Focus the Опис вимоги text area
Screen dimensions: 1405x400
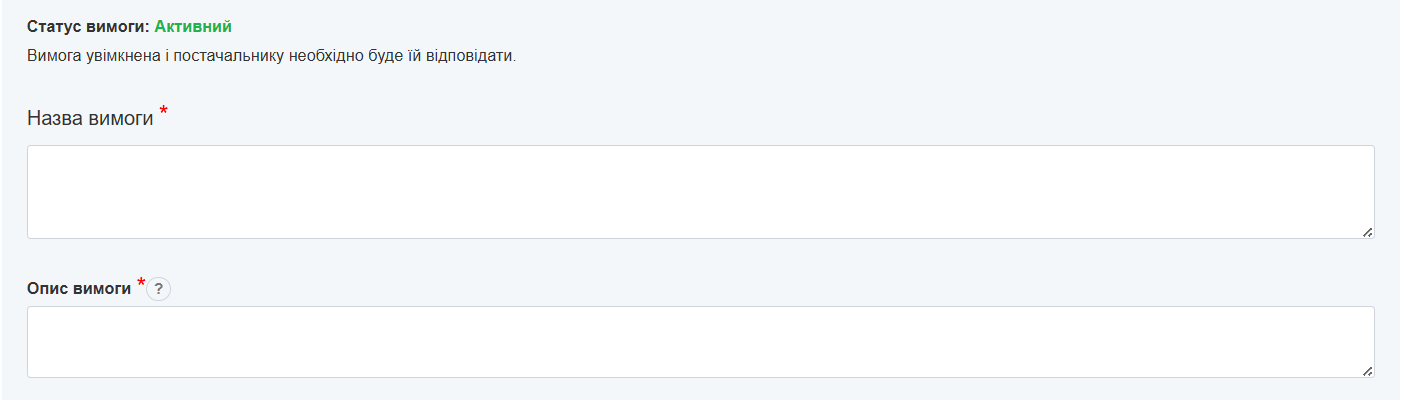click(700, 342)
